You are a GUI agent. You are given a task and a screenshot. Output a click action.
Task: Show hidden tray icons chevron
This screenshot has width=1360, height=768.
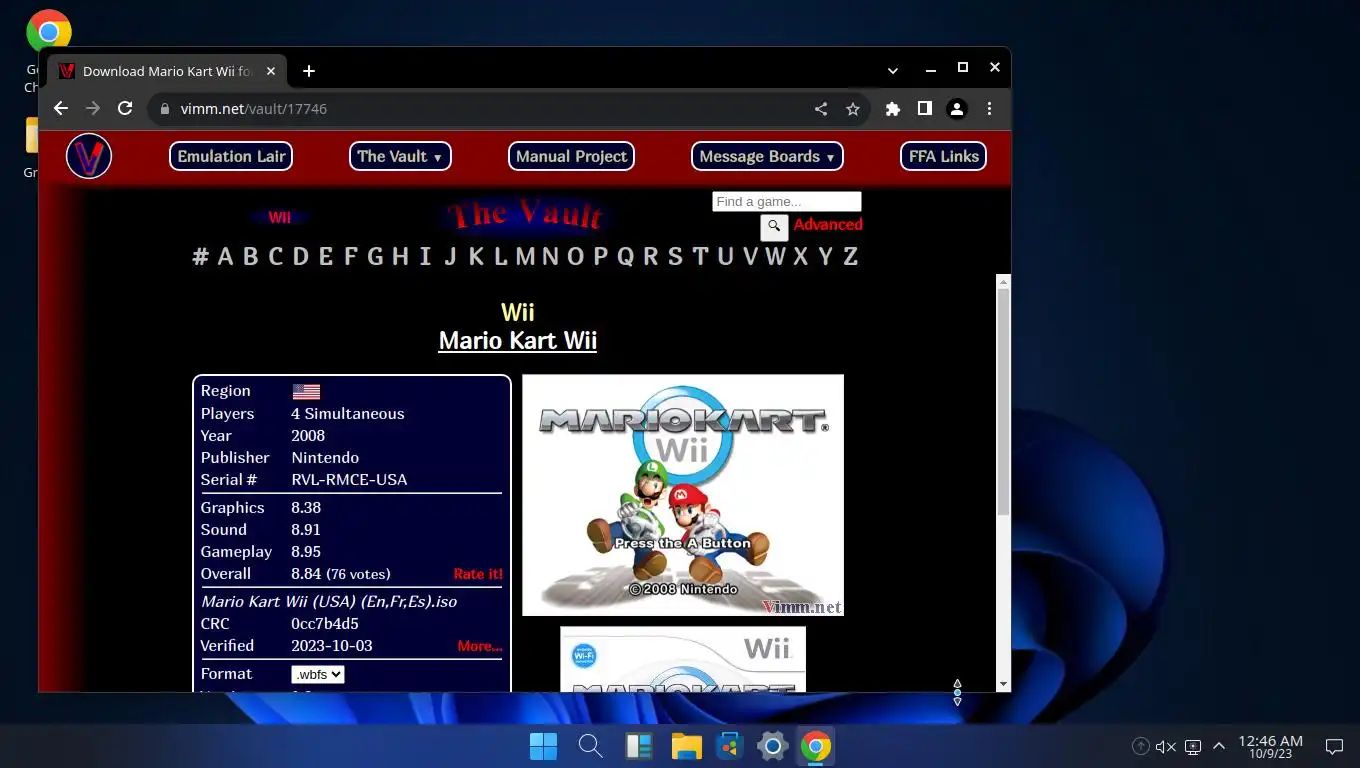[1219, 746]
